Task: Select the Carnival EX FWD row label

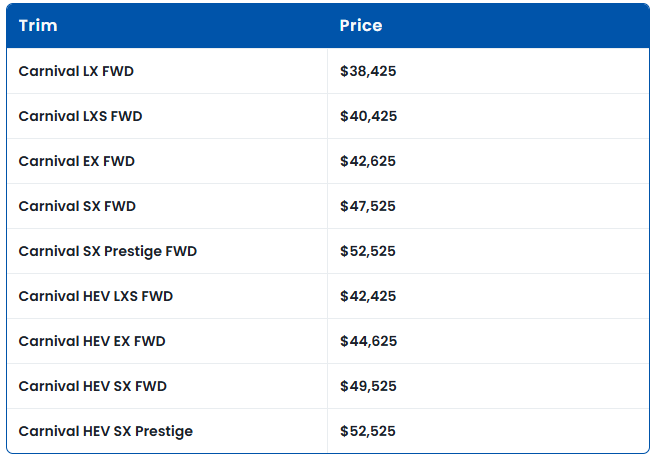Action: 76,162
